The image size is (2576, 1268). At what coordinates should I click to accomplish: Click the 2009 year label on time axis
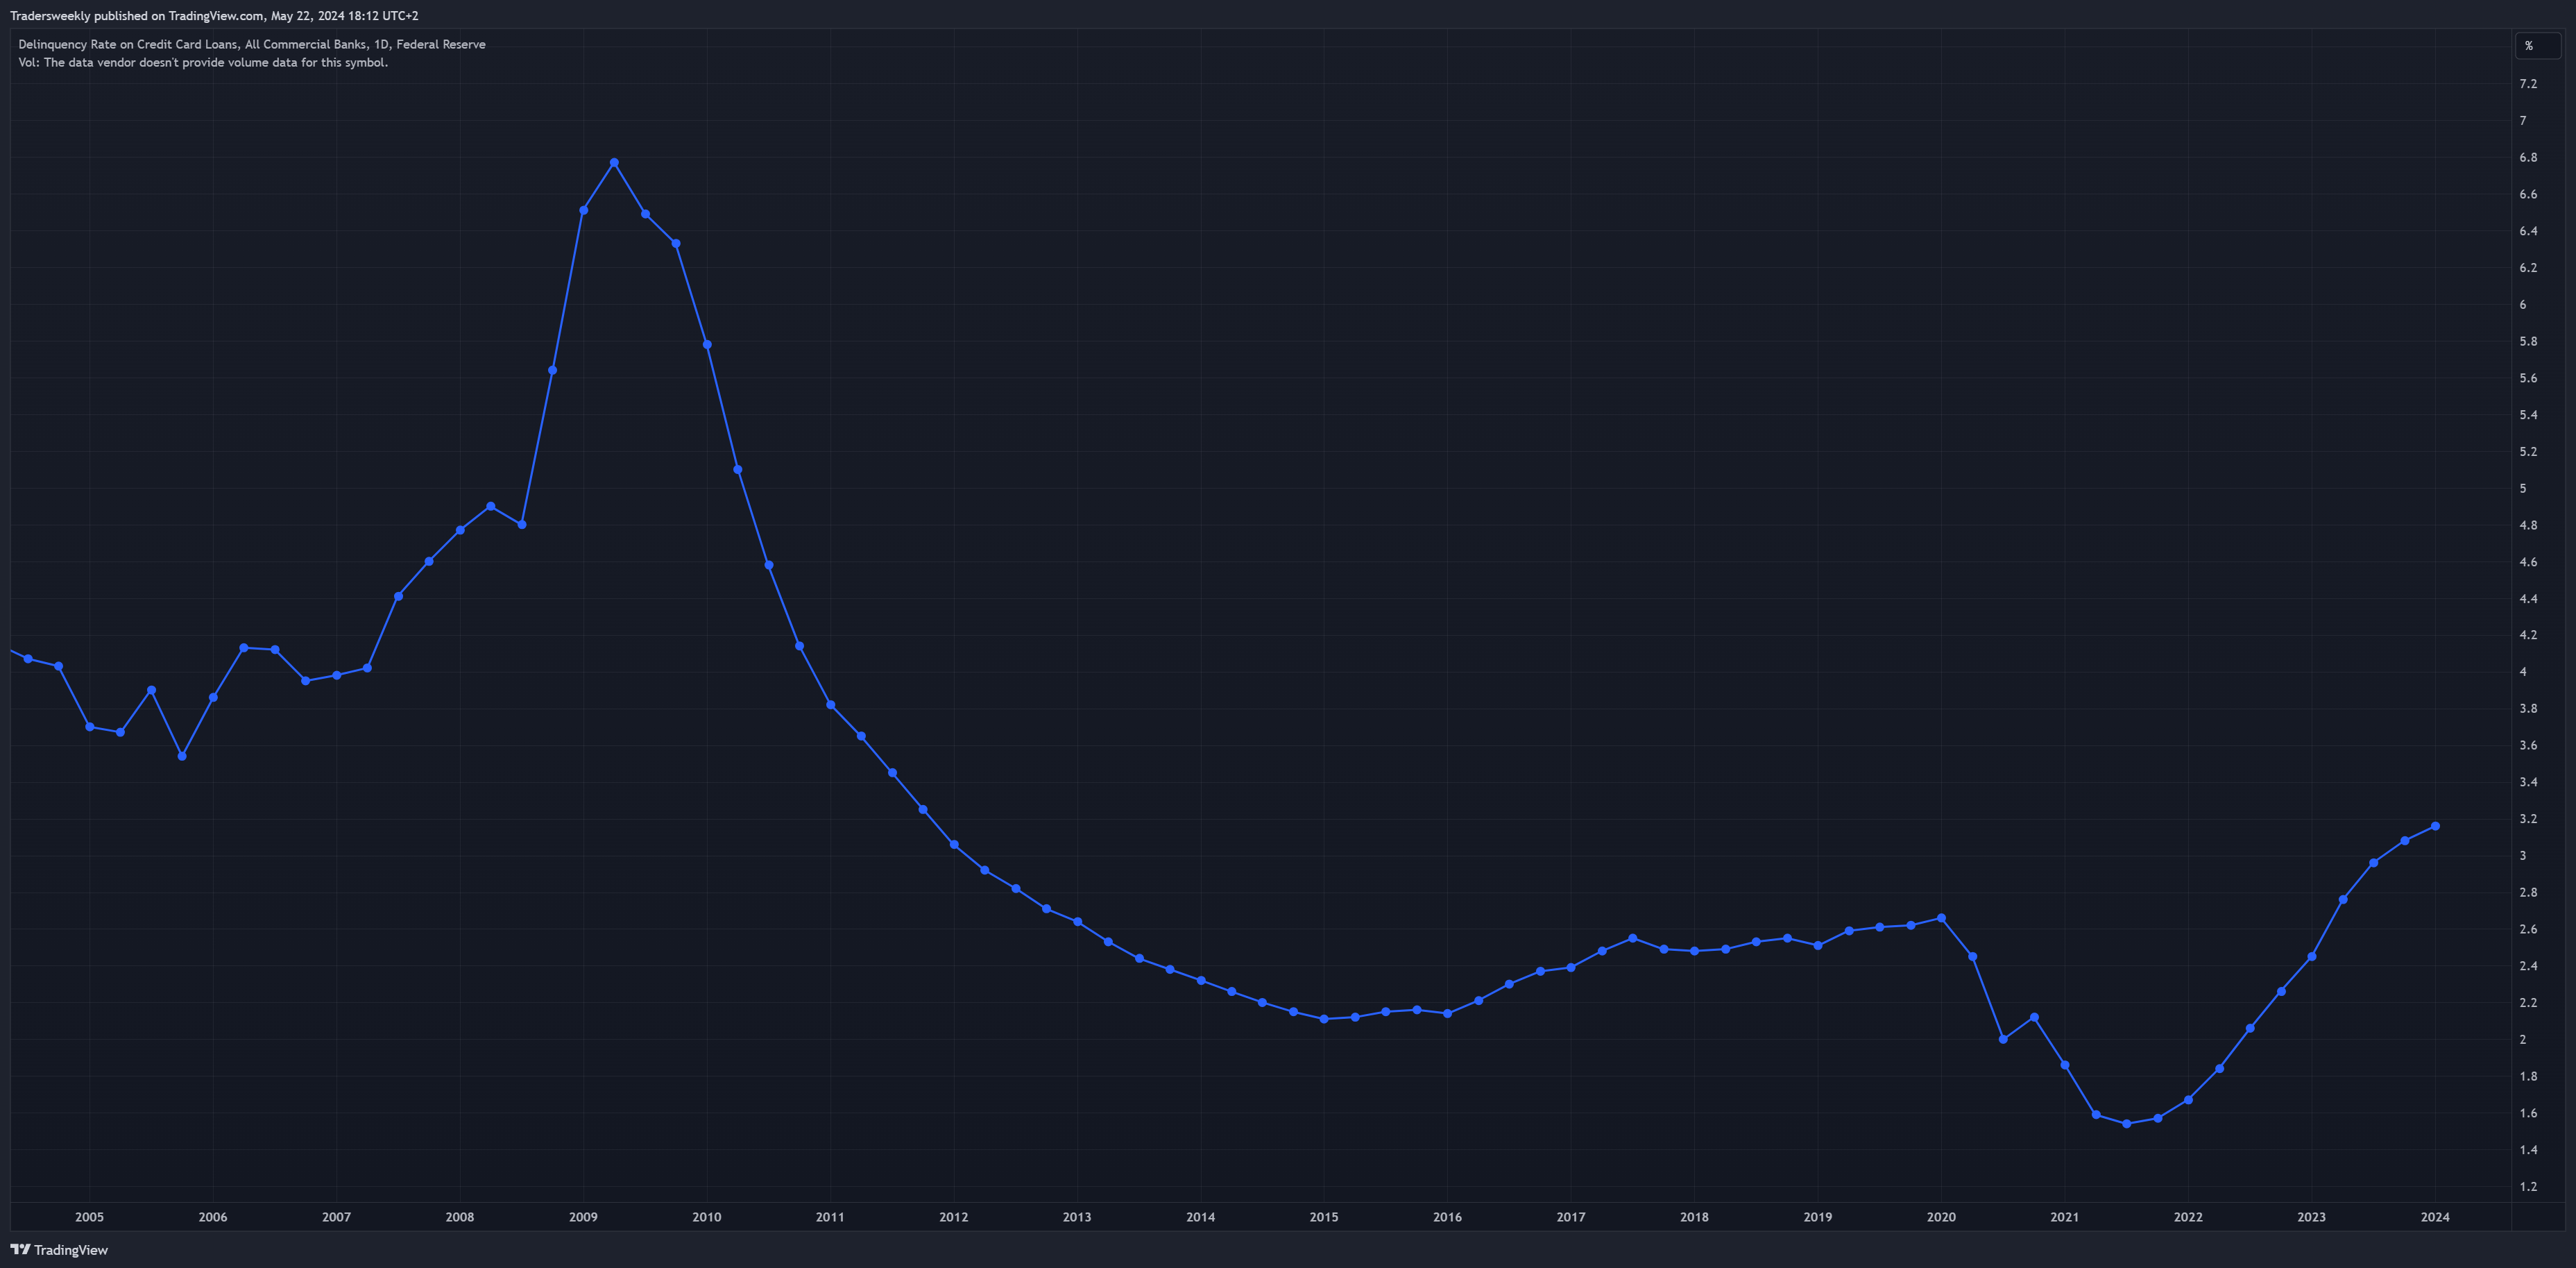point(583,1217)
